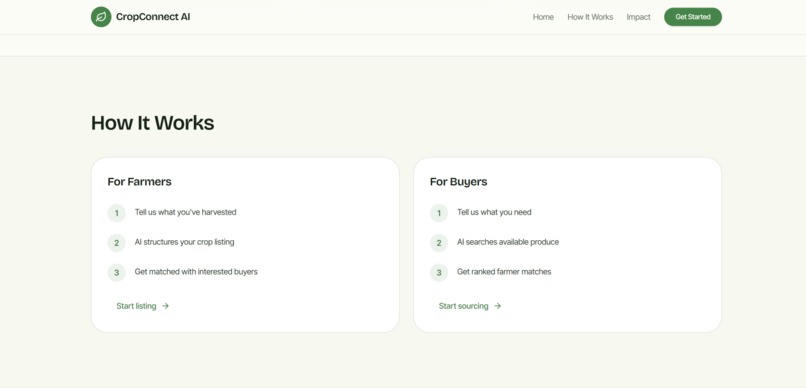Go to How It Works nav link
806x388 pixels.
pyautogui.click(x=590, y=17)
